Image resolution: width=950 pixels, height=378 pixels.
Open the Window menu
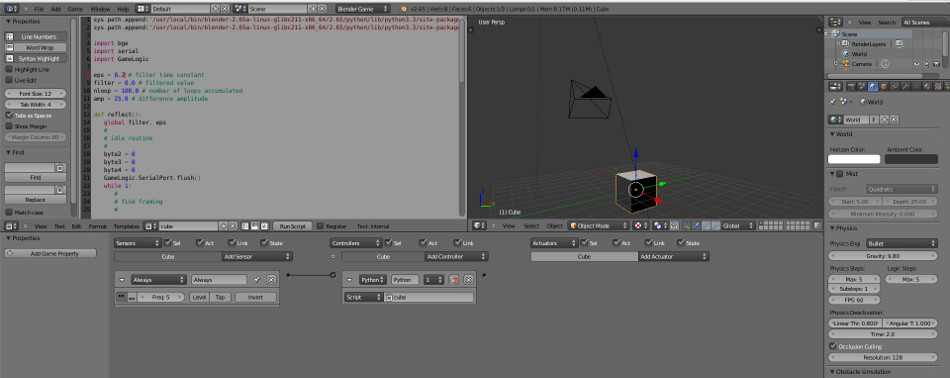100,10
